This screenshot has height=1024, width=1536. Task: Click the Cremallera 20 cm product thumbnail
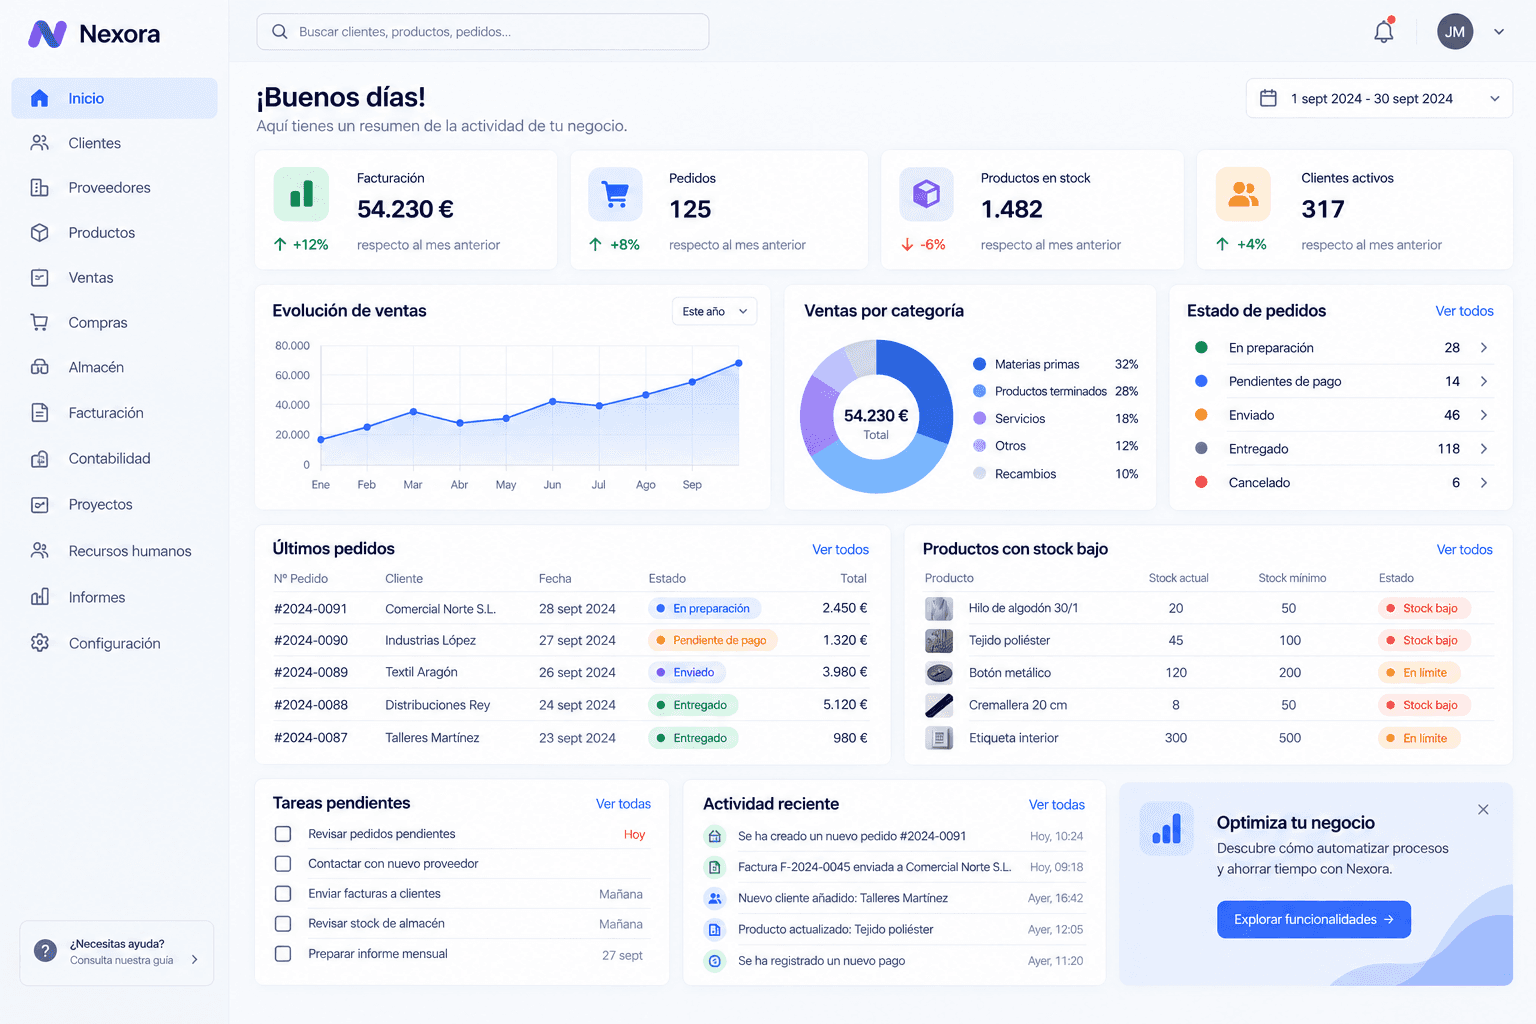tap(939, 705)
